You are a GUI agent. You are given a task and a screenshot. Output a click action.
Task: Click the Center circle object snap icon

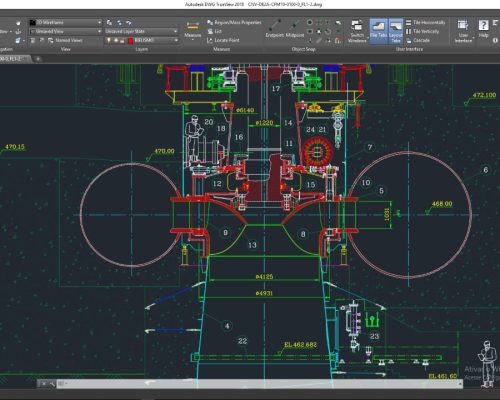tap(310, 22)
